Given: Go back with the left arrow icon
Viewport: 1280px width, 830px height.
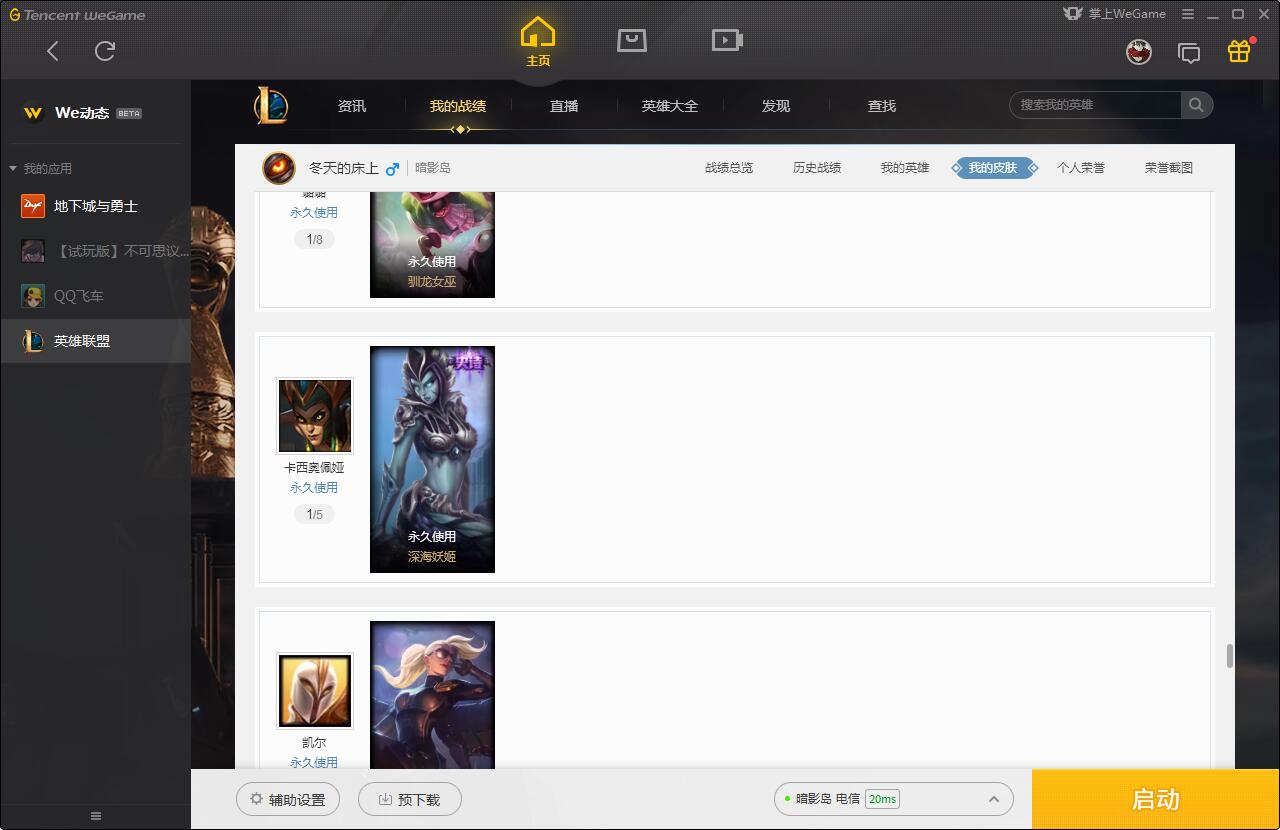Looking at the screenshot, I should pos(53,51).
